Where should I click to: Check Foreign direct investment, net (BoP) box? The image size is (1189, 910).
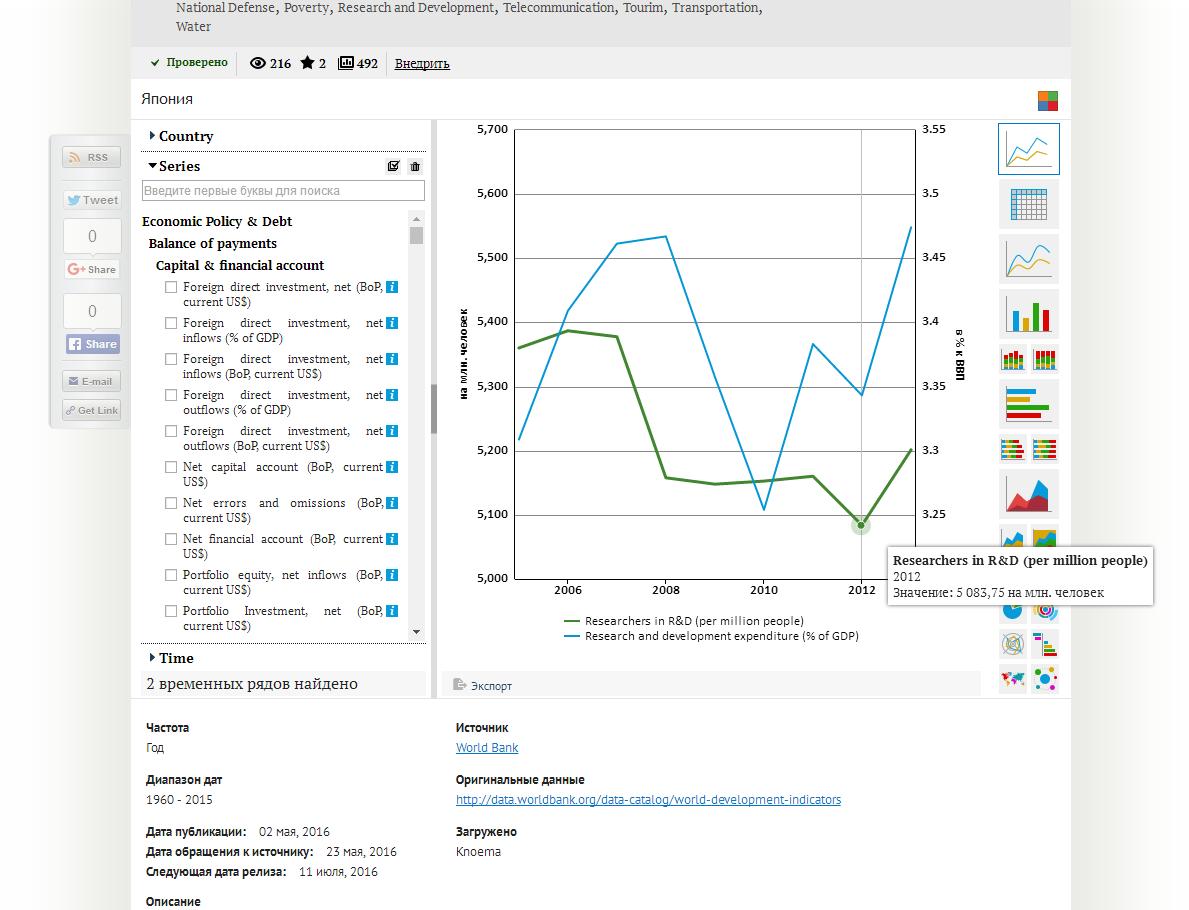[171, 287]
